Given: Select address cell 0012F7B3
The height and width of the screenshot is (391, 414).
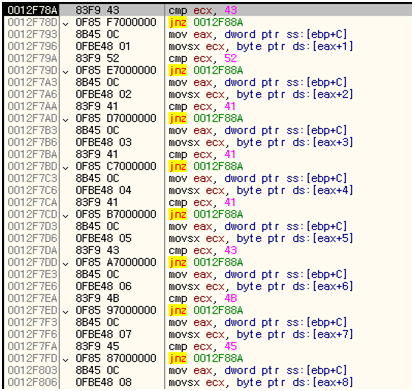Looking at the screenshot, I should 32,130.
